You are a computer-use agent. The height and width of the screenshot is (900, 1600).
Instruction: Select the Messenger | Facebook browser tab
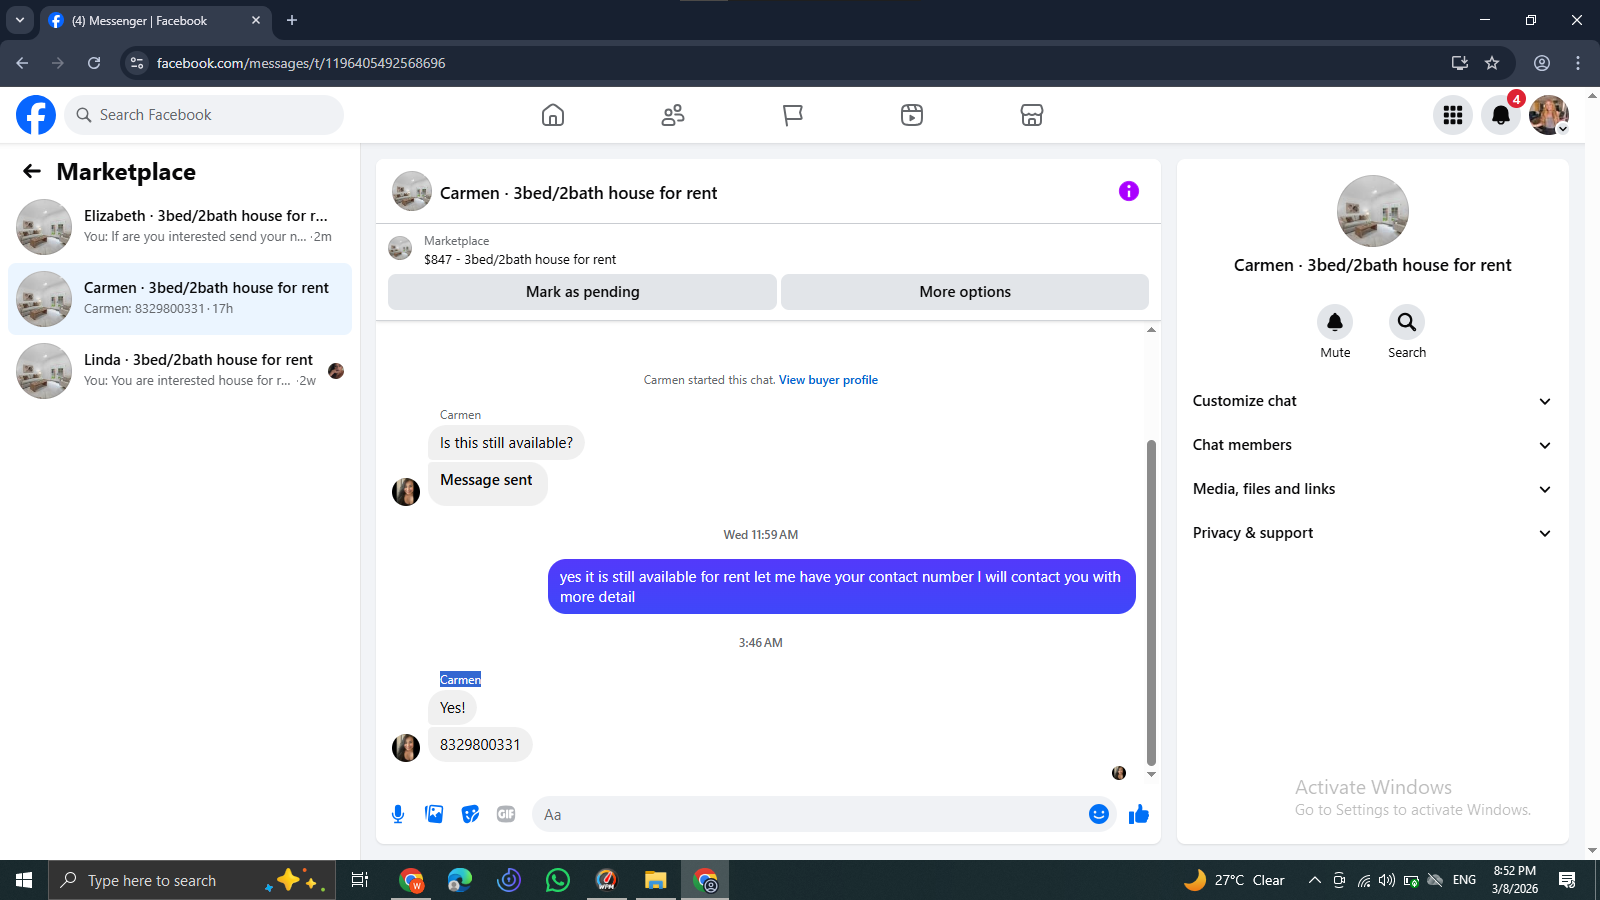point(155,20)
